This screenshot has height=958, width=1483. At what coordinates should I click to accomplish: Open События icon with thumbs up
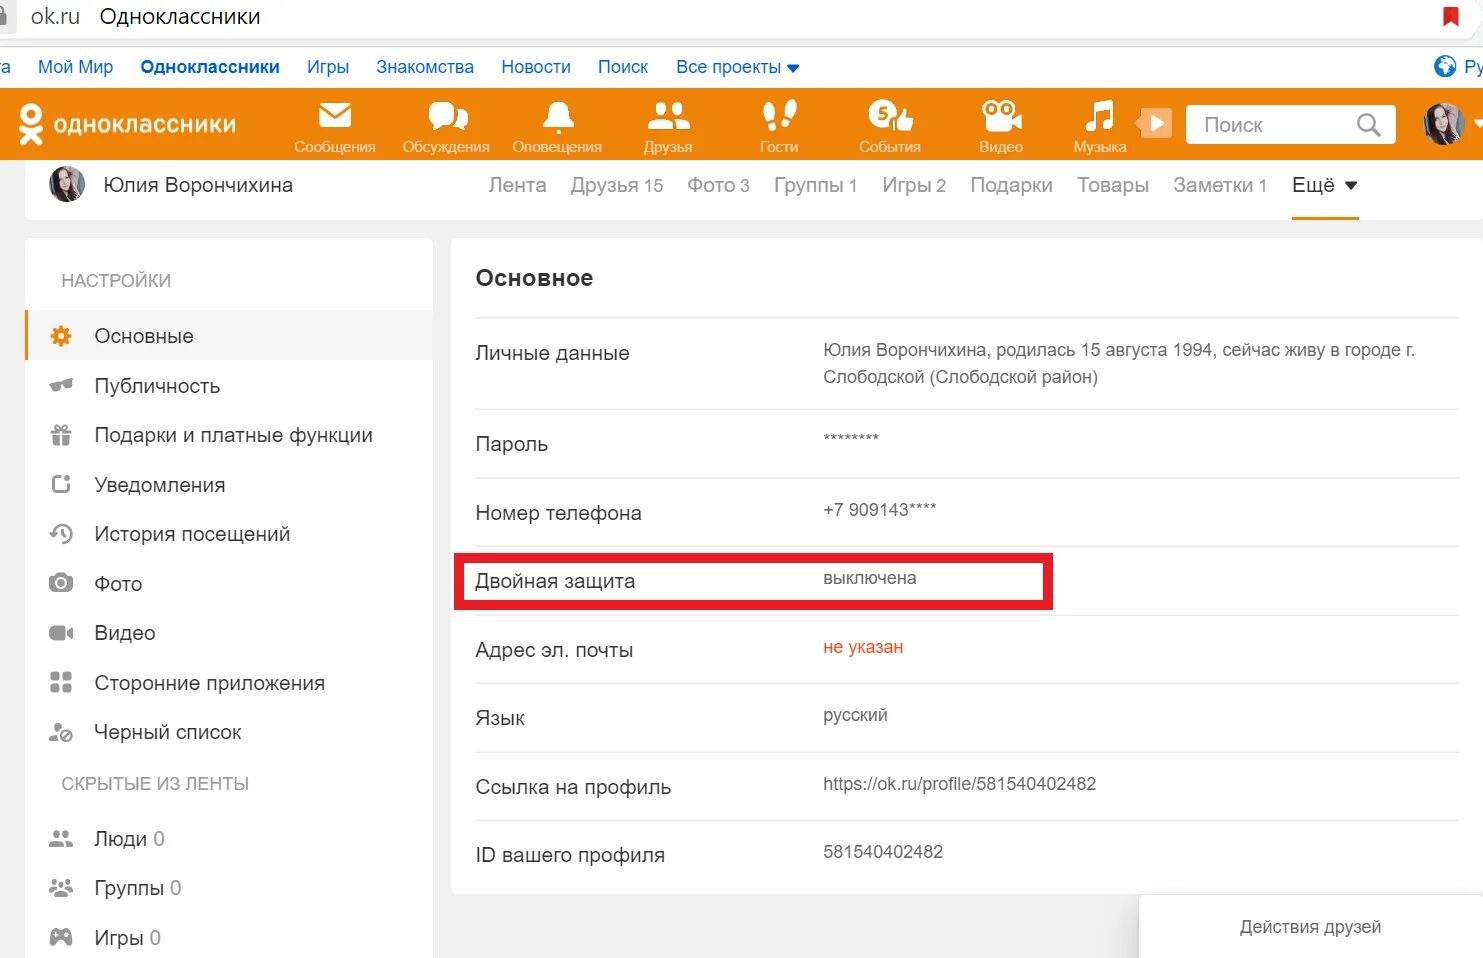(890, 116)
